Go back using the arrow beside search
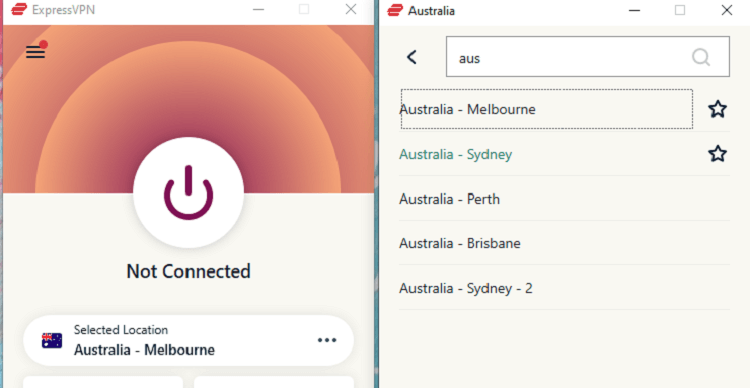The width and height of the screenshot is (750, 388). [412, 57]
